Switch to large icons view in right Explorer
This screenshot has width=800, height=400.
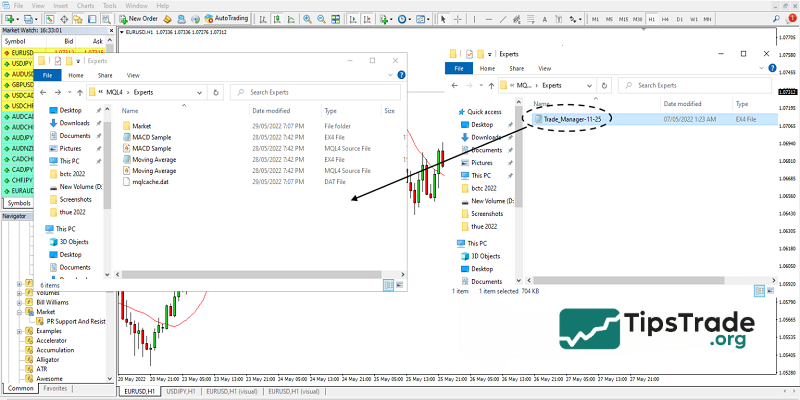coord(771,290)
